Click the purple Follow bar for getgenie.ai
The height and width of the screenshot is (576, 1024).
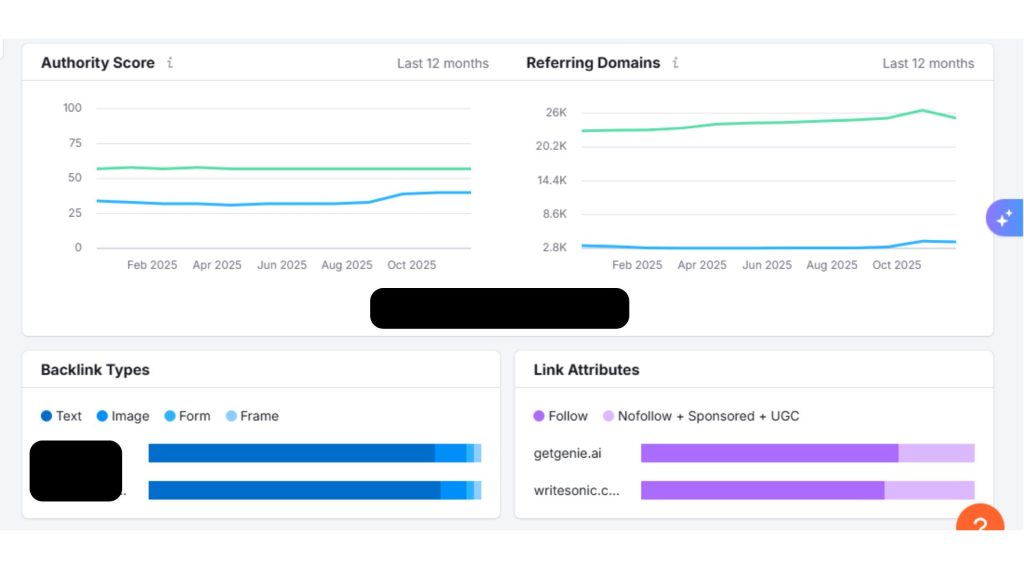tap(770, 453)
